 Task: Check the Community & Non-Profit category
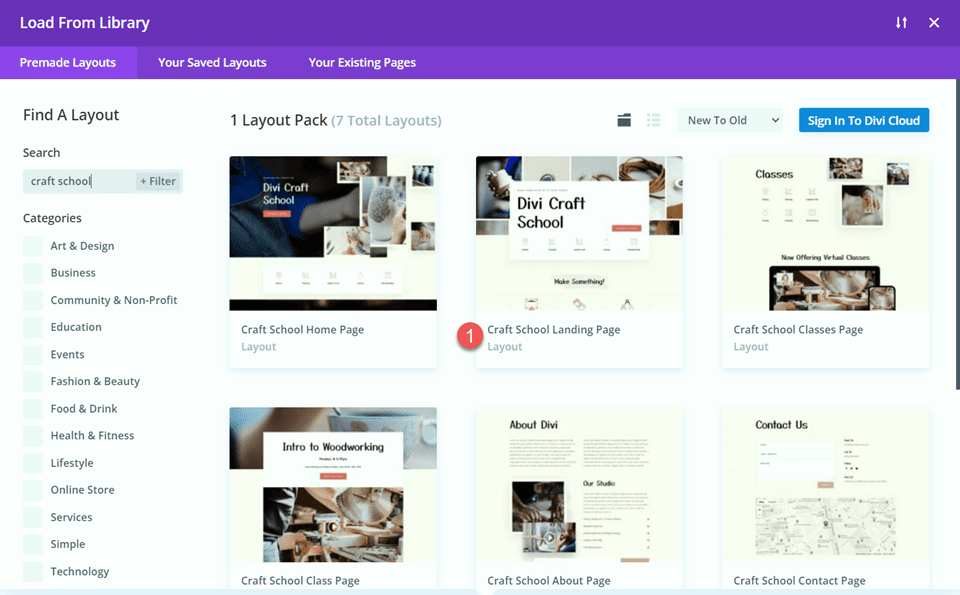(33, 300)
